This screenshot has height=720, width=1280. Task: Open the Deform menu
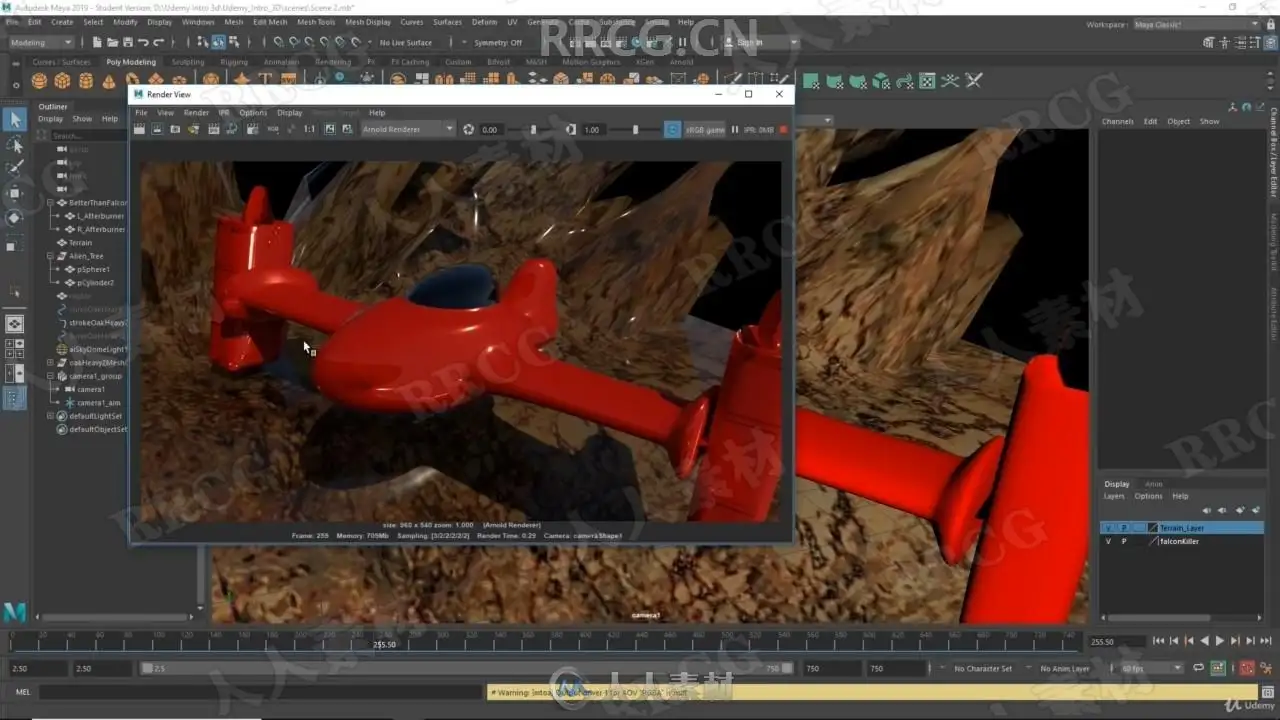tap(484, 22)
